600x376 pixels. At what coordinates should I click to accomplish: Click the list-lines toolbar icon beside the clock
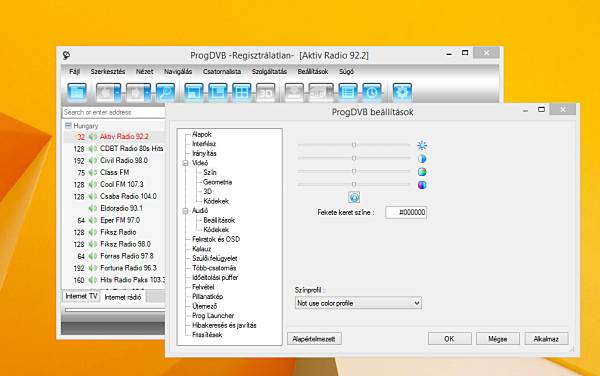[x=348, y=92]
